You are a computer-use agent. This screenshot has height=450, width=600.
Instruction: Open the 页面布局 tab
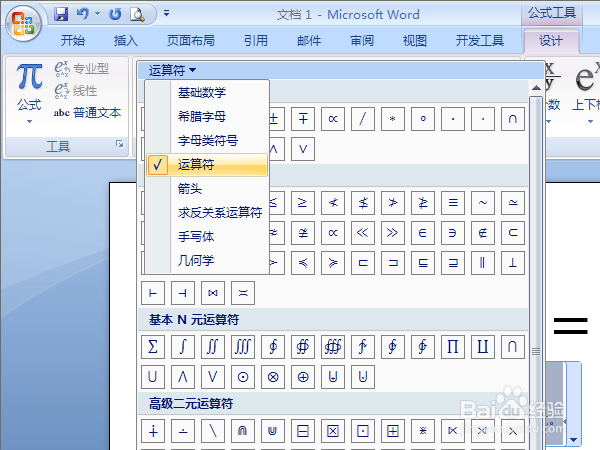click(x=191, y=40)
